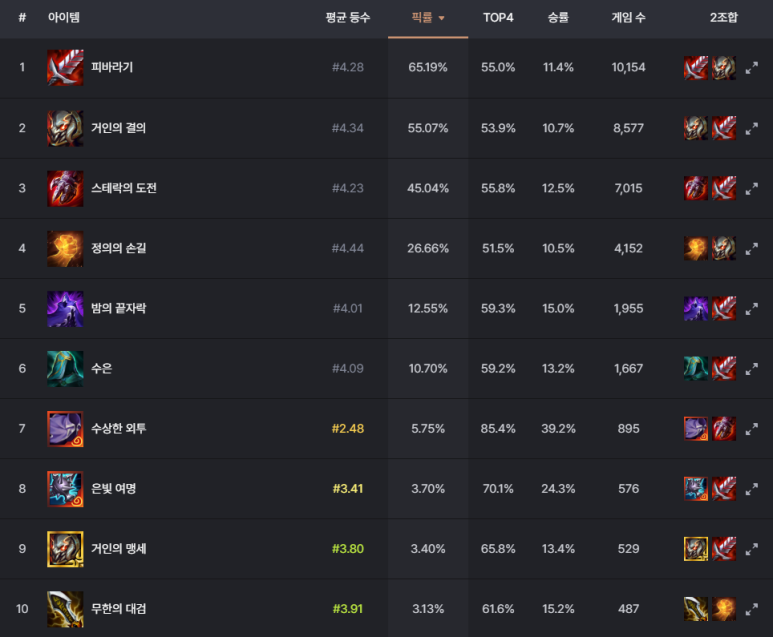This screenshot has width=773, height=637.
Task: Select the 스테락의 도전 item icon
Action: coord(65,188)
